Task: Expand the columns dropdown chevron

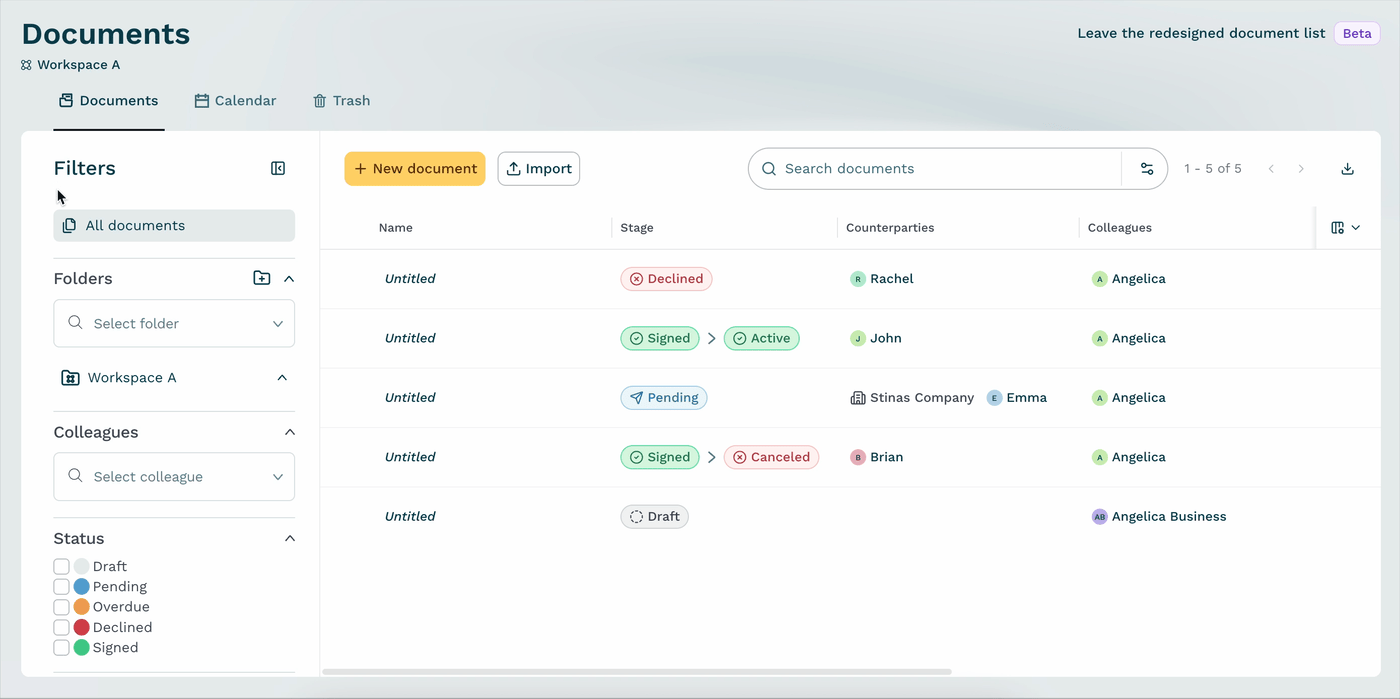Action: coord(1356,228)
